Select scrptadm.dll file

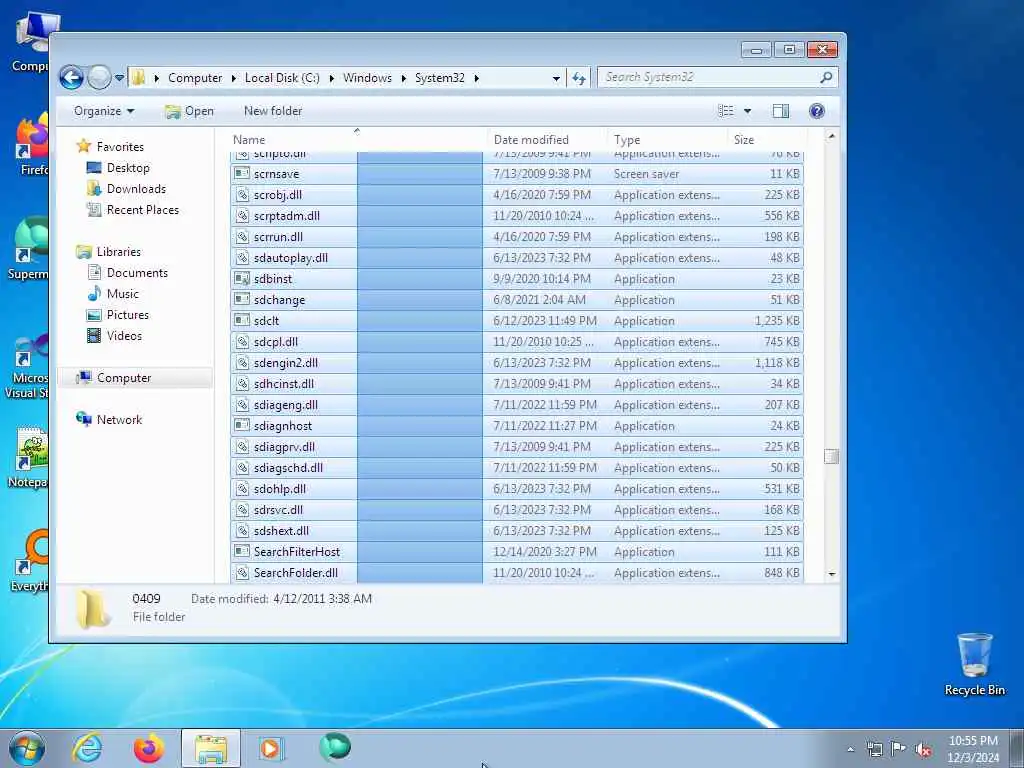pos(517,216)
